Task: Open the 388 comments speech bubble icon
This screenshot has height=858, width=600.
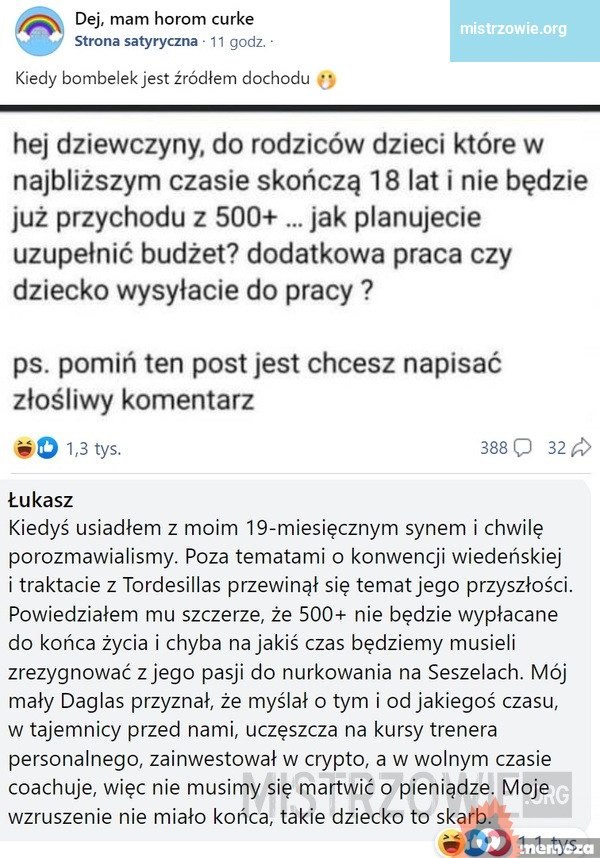Action: pos(522,448)
